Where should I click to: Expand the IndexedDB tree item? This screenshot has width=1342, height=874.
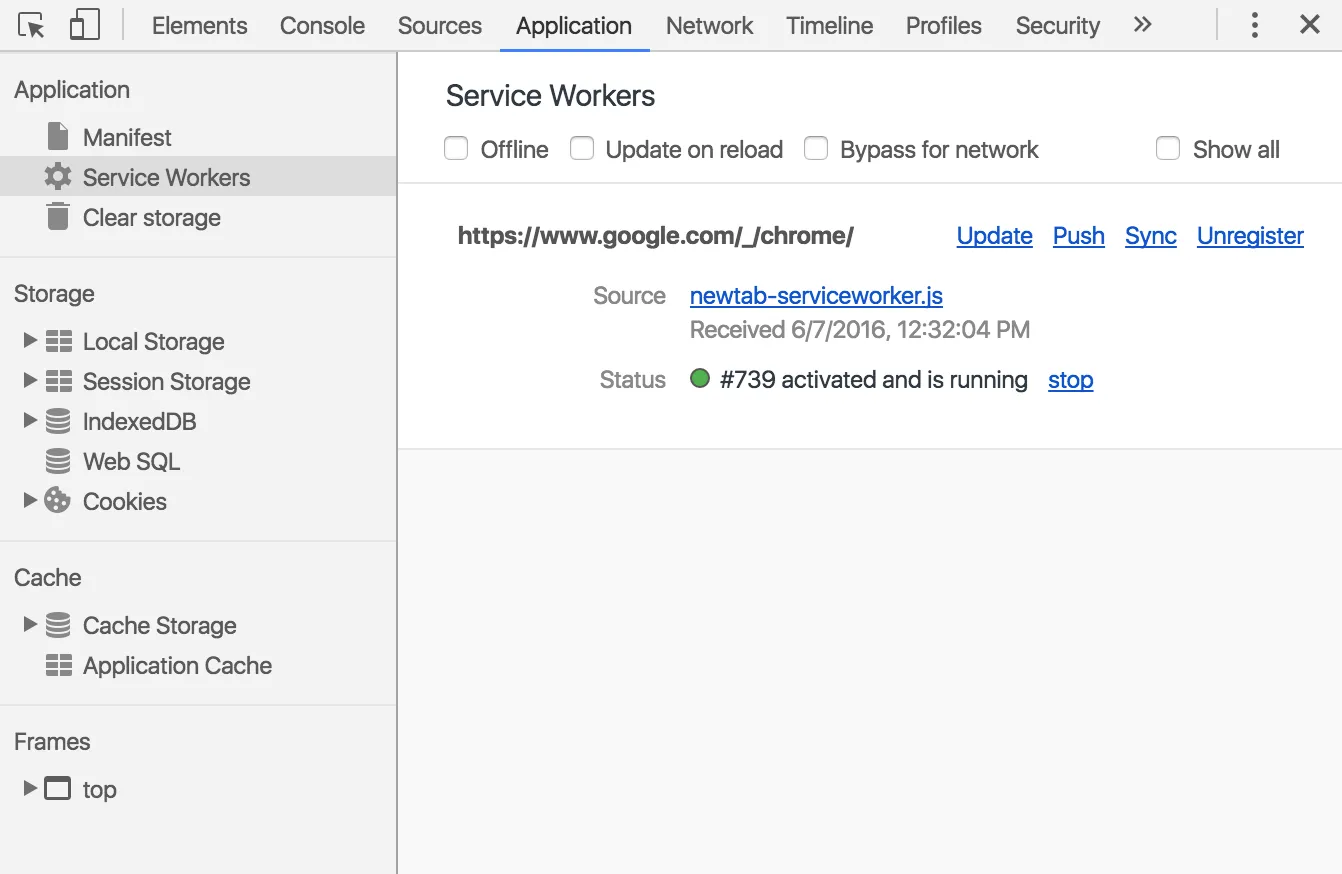coord(30,421)
